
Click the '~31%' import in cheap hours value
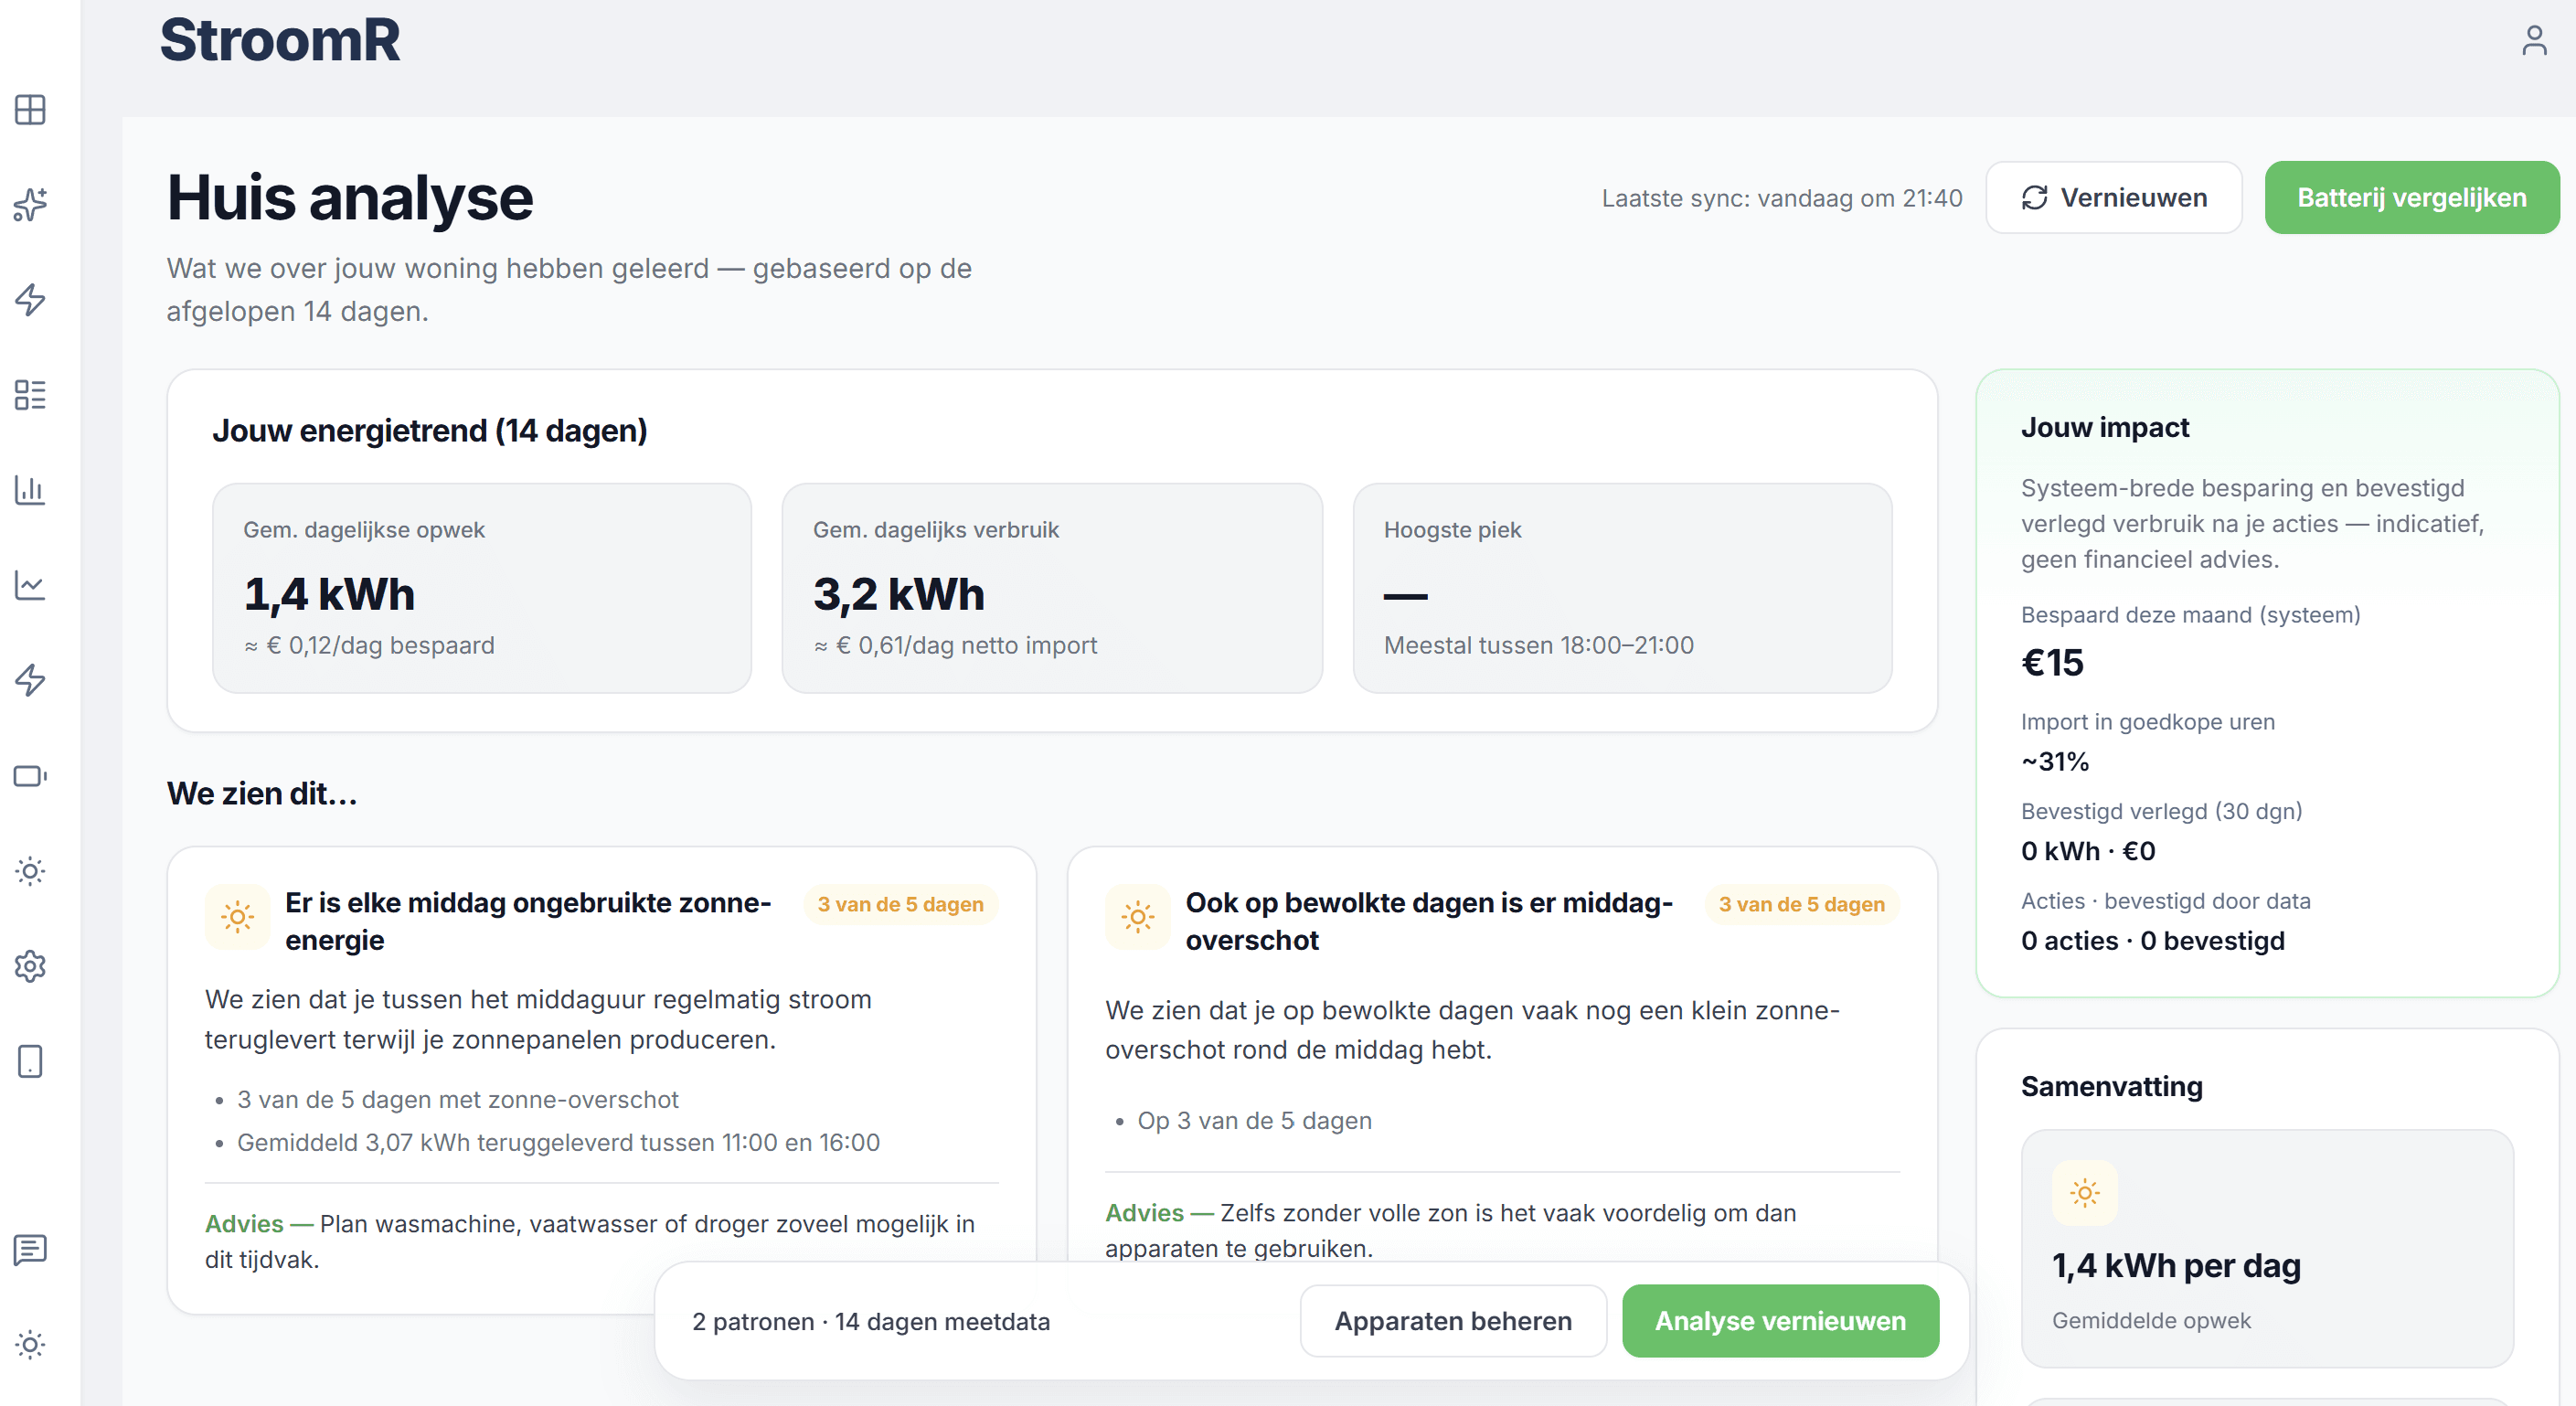point(2055,762)
